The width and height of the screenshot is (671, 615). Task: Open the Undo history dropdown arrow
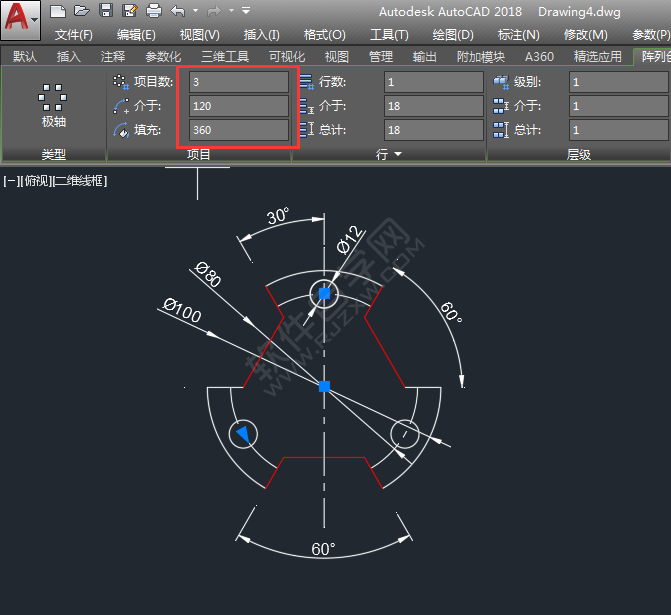click(194, 11)
